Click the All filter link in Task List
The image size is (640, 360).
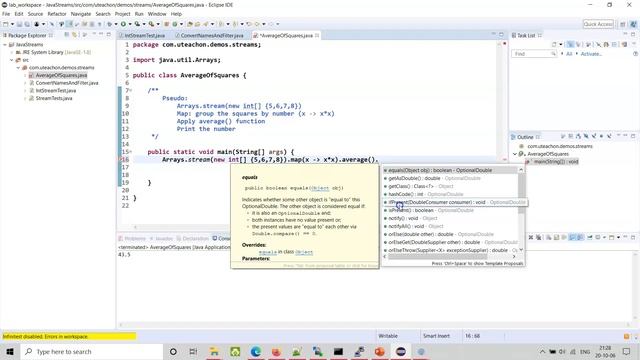pos(569,54)
